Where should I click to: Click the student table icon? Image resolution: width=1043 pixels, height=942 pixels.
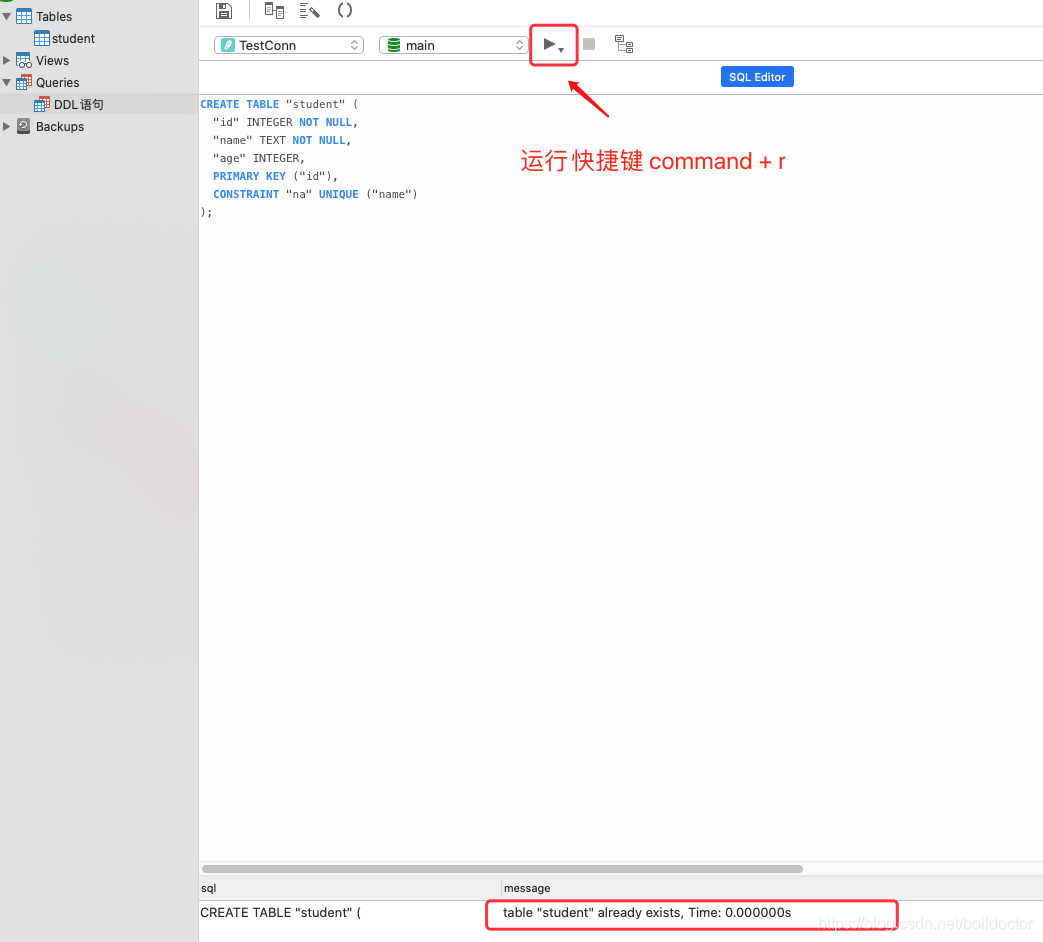pyautogui.click(x=41, y=39)
